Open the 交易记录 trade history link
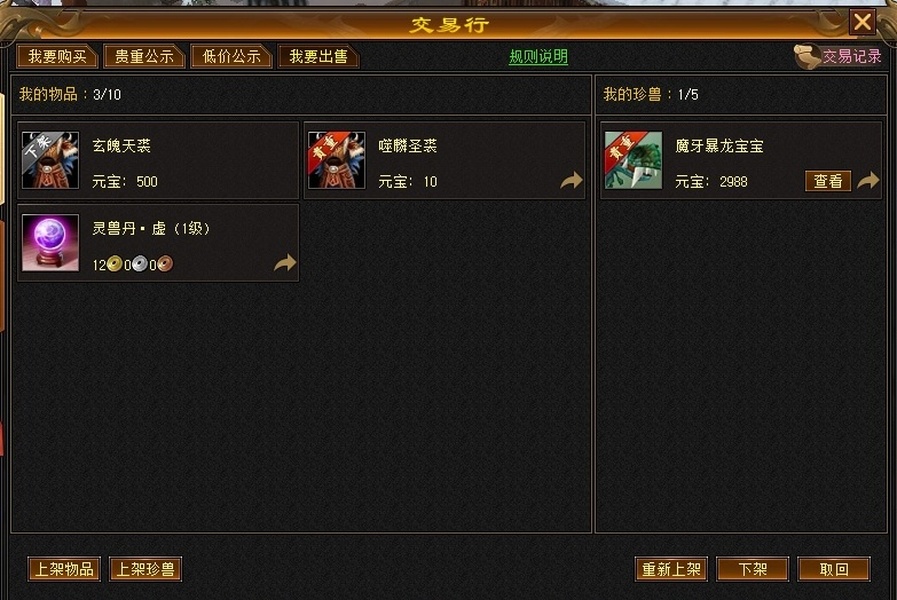The image size is (897, 600). (x=852, y=56)
